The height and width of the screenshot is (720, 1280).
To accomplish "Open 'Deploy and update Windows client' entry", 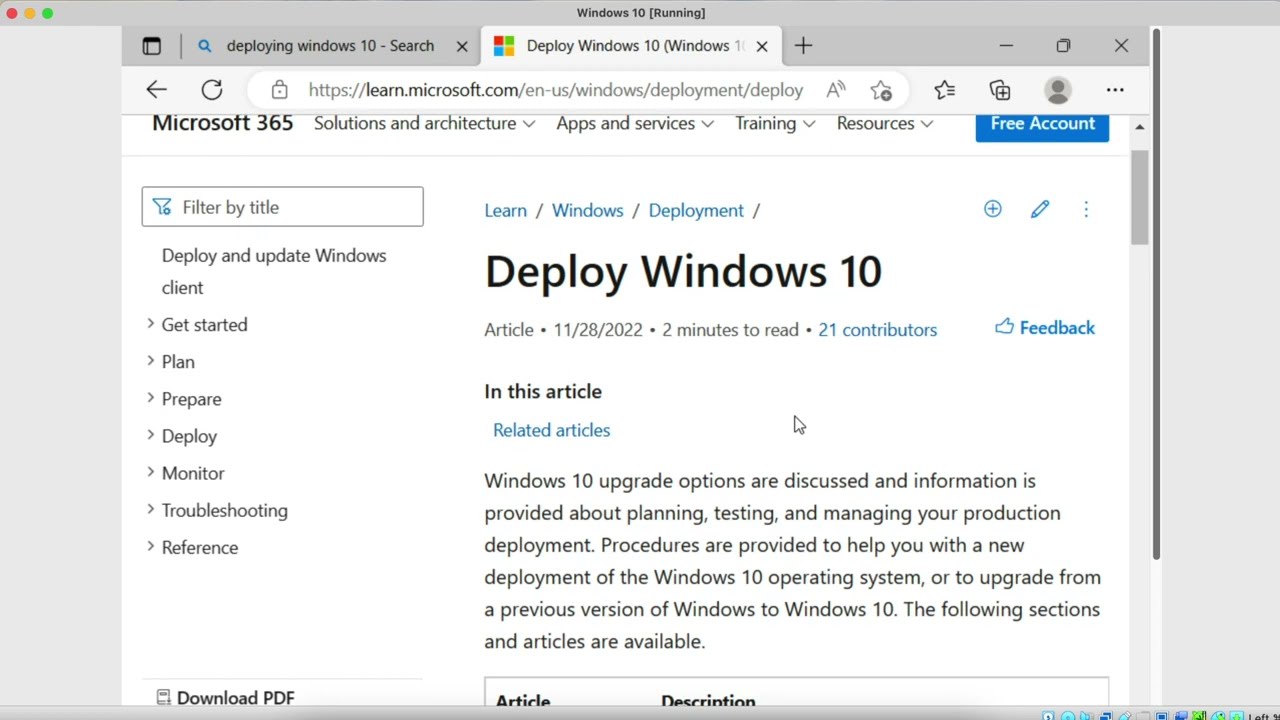I will [274, 271].
